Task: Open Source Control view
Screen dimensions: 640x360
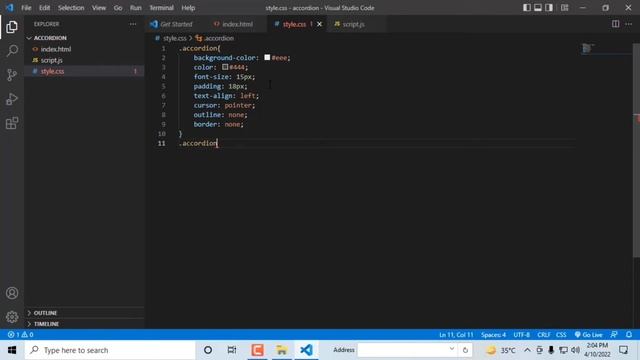Action: 12,75
